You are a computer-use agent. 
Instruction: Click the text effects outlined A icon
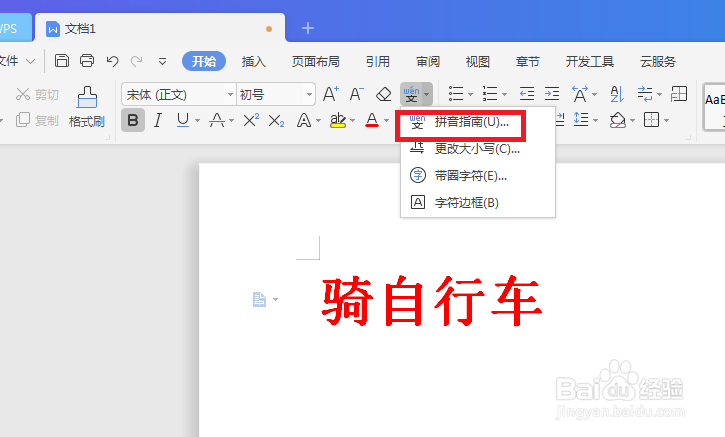tap(304, 120)
